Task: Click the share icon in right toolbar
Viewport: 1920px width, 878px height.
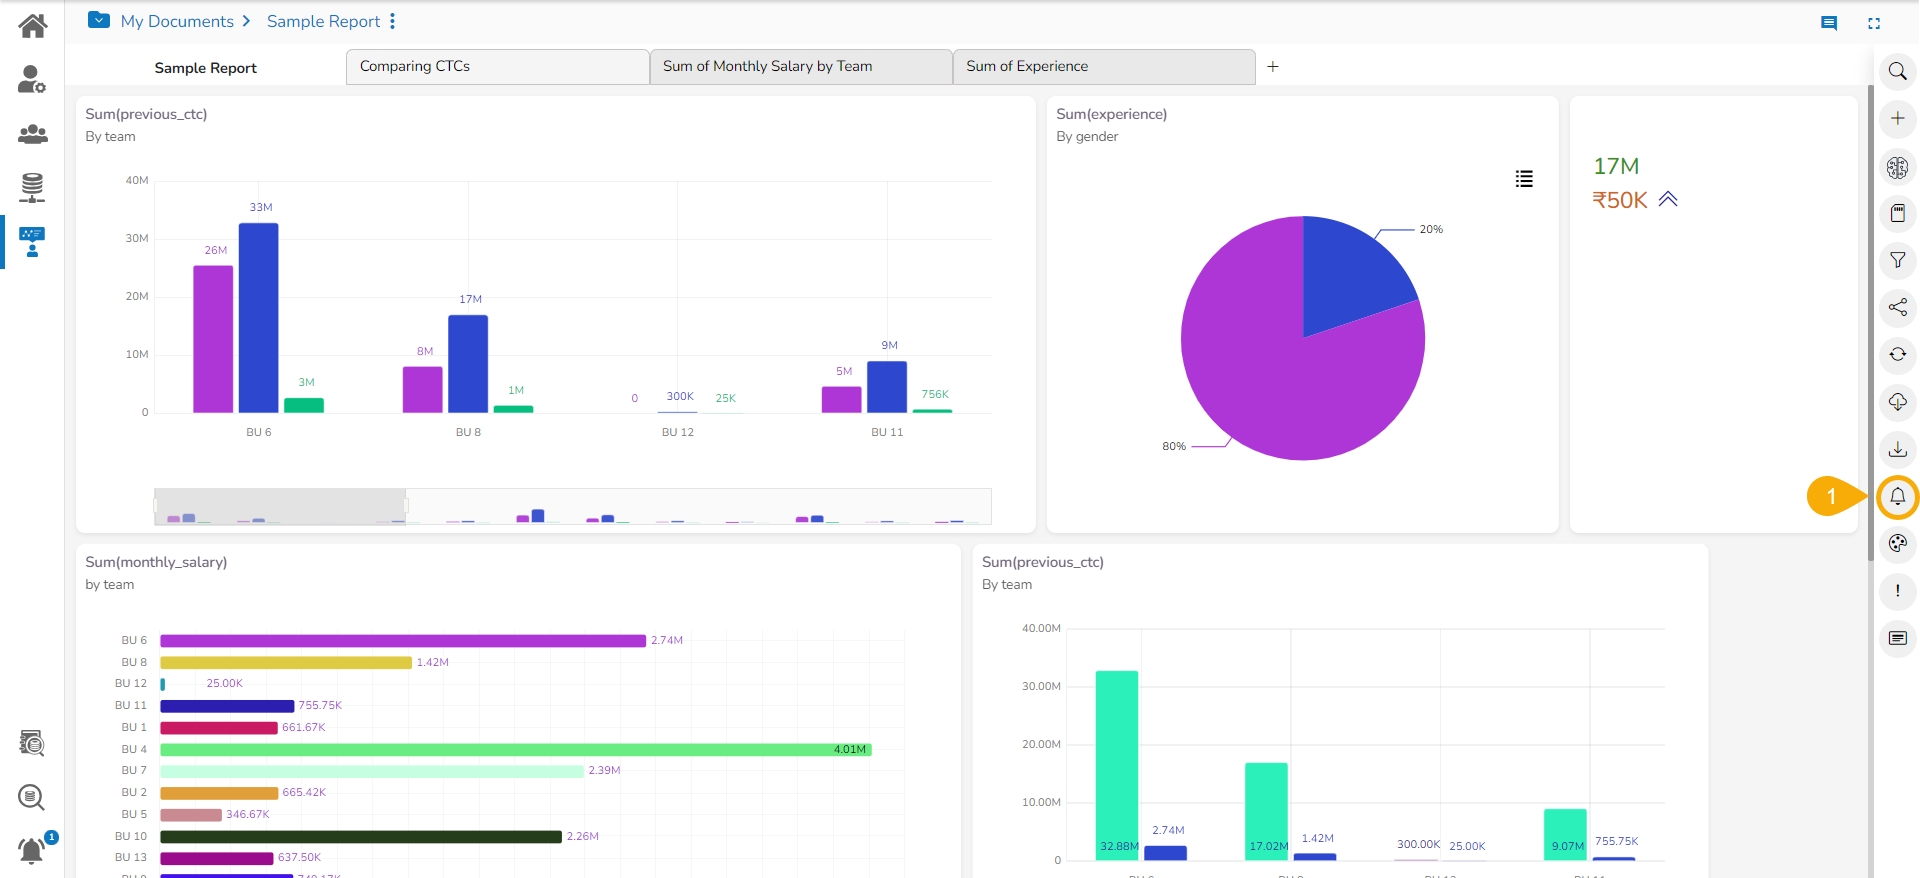Action: point(1897,307)
